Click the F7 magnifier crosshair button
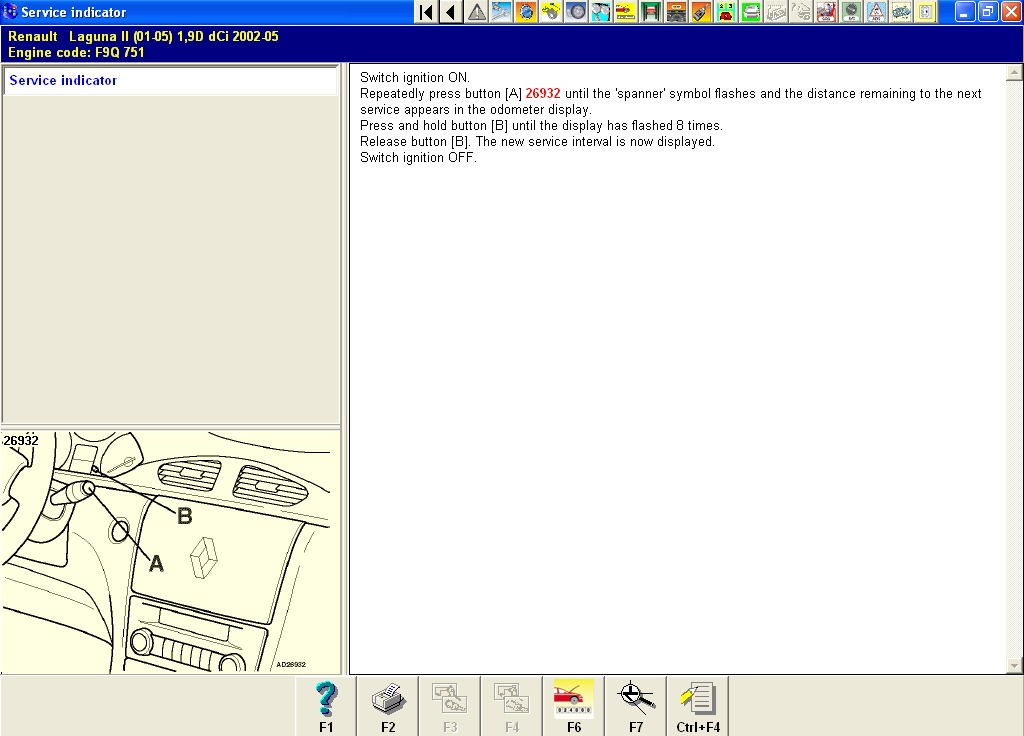The width and height of the screenshot is (1024, 736). pos(636,707)
